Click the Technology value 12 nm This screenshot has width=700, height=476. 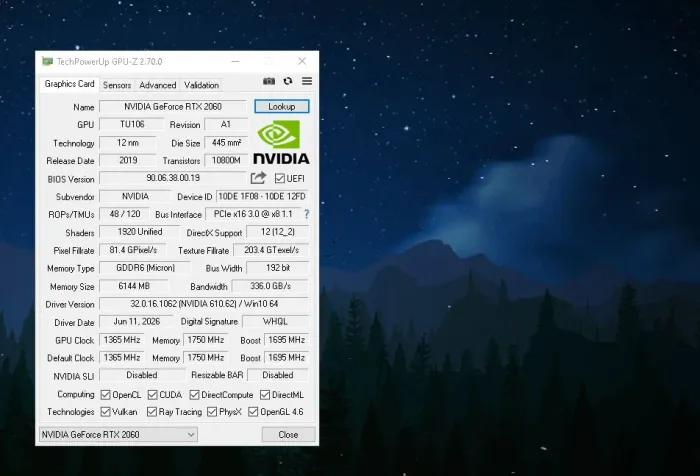coord(128,143)
